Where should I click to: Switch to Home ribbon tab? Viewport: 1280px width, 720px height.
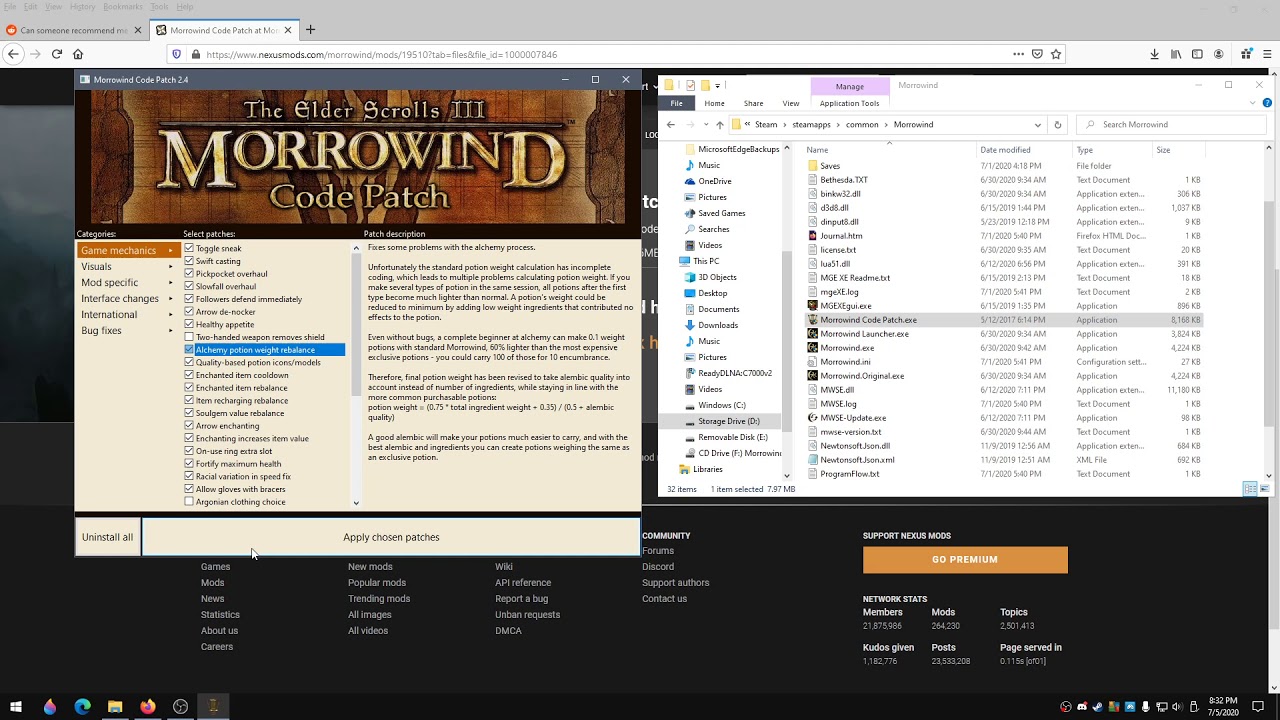click(714, 103)
